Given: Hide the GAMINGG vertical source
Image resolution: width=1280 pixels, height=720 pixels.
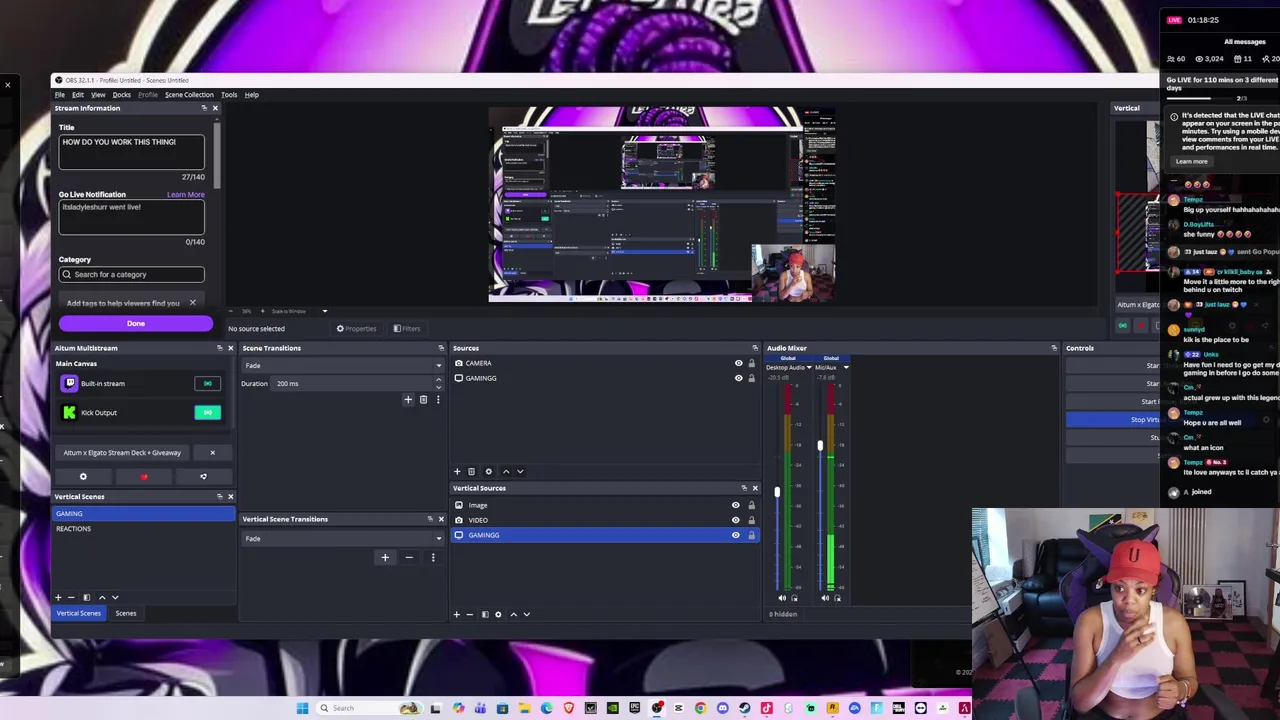Looking at the screenshot, I should pyautogui.click(x=735, y=535).
